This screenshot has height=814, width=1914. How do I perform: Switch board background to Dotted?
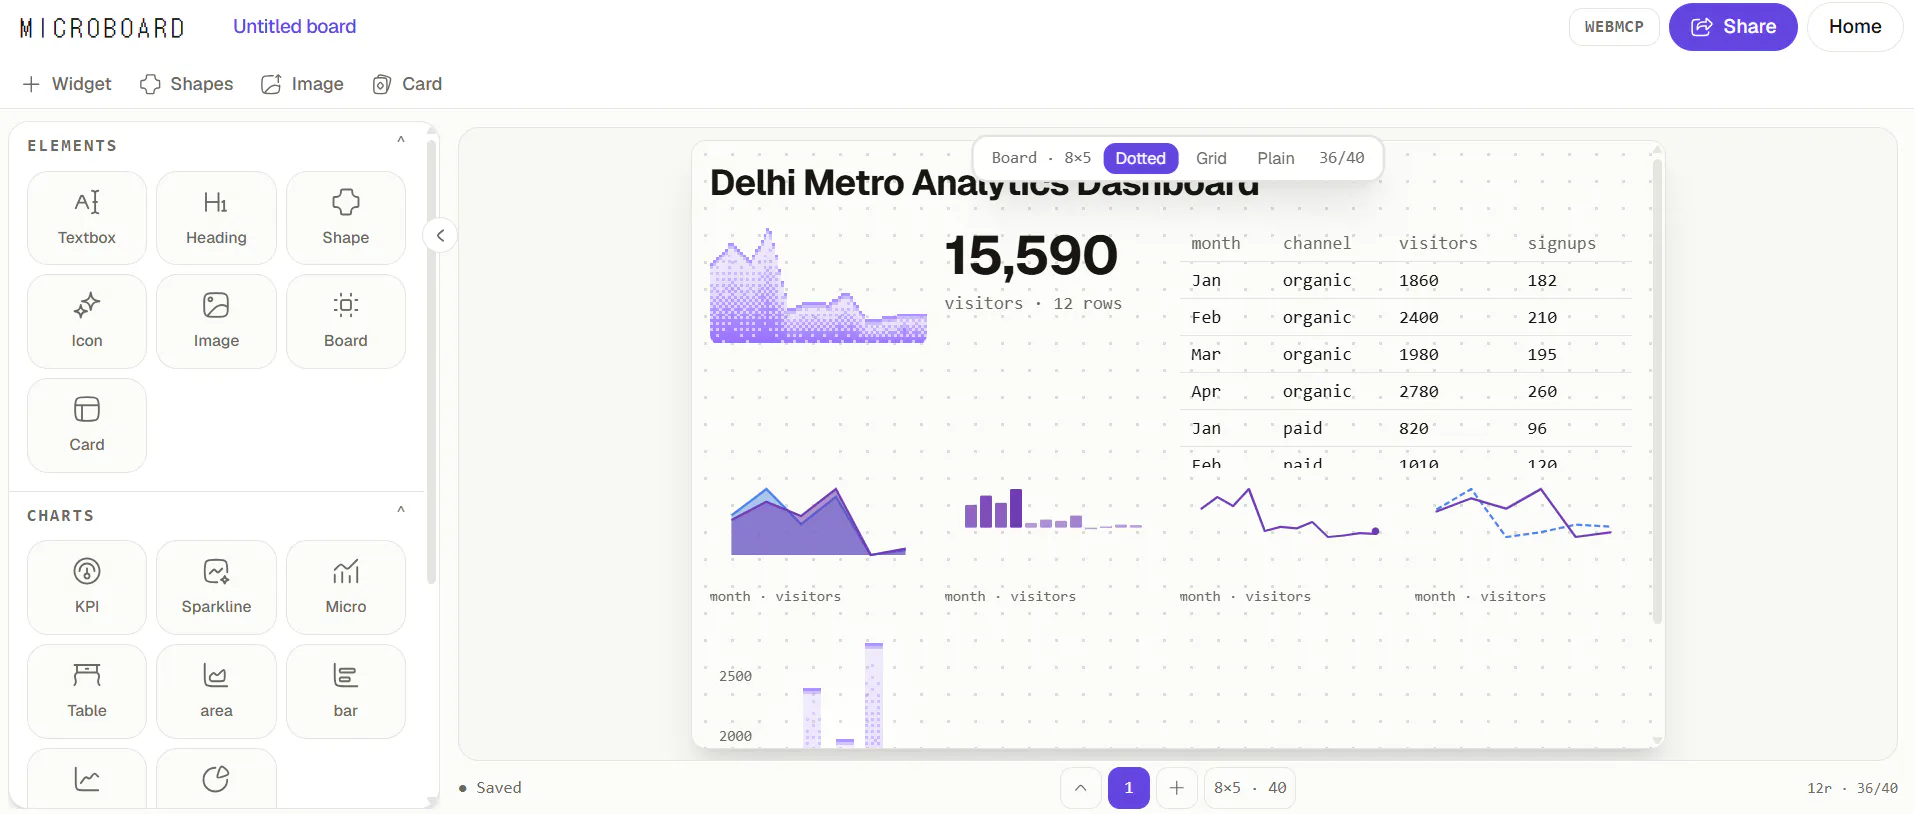coord(1141,158)
